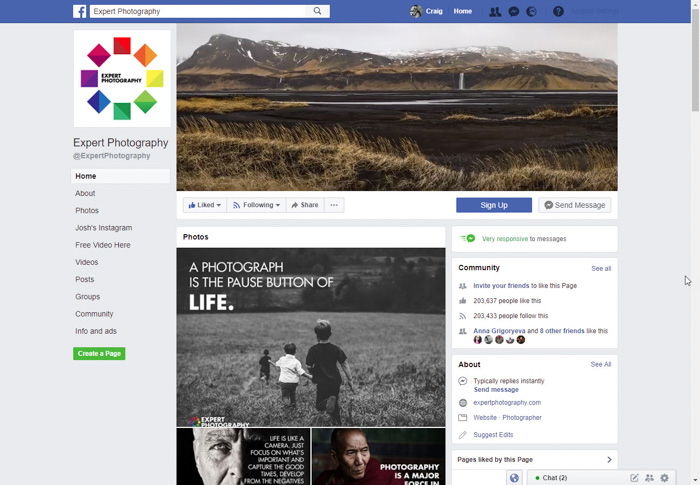Click the Photos section heading
This screenshot has height=485, width=700.
pyautogui.click(x=196, y=237)
